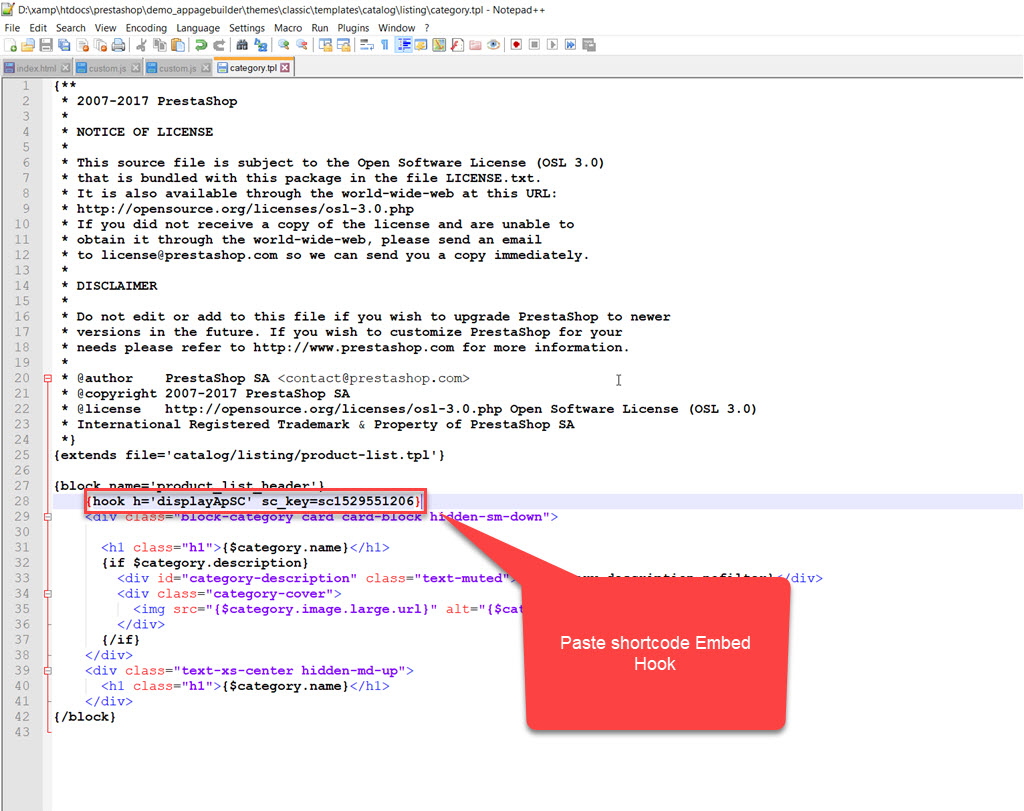Screen dimensions: 1024x811
Task: Toggle word wrap in toolbar
Action: [366, 45]
